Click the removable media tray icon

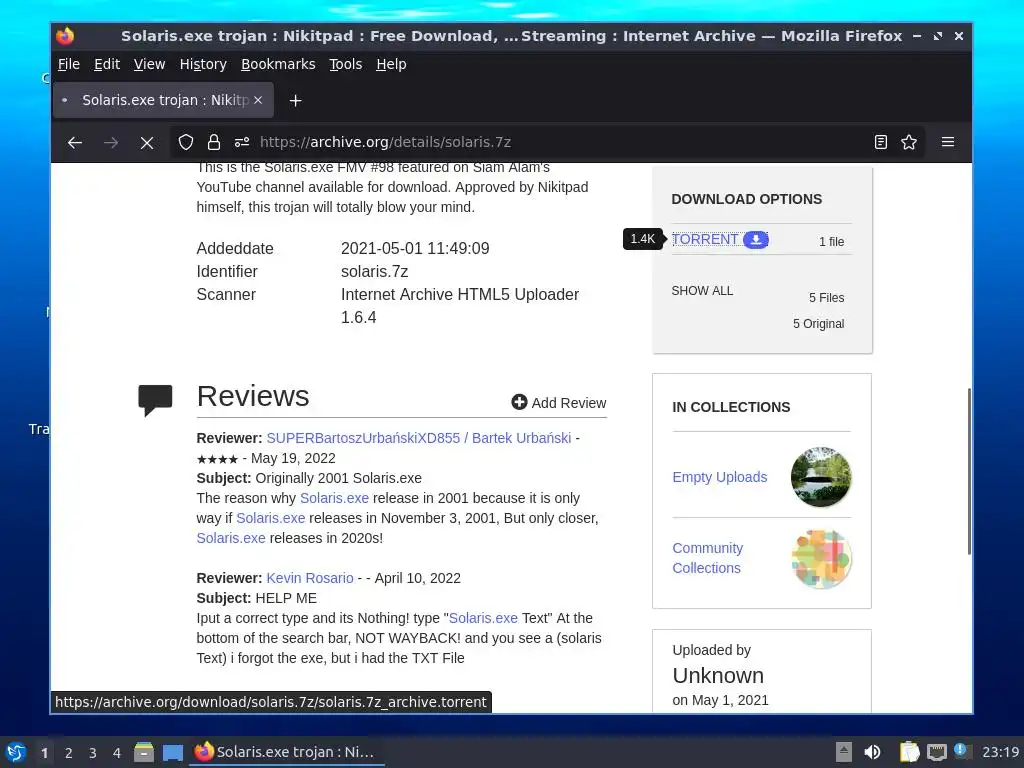844,752
